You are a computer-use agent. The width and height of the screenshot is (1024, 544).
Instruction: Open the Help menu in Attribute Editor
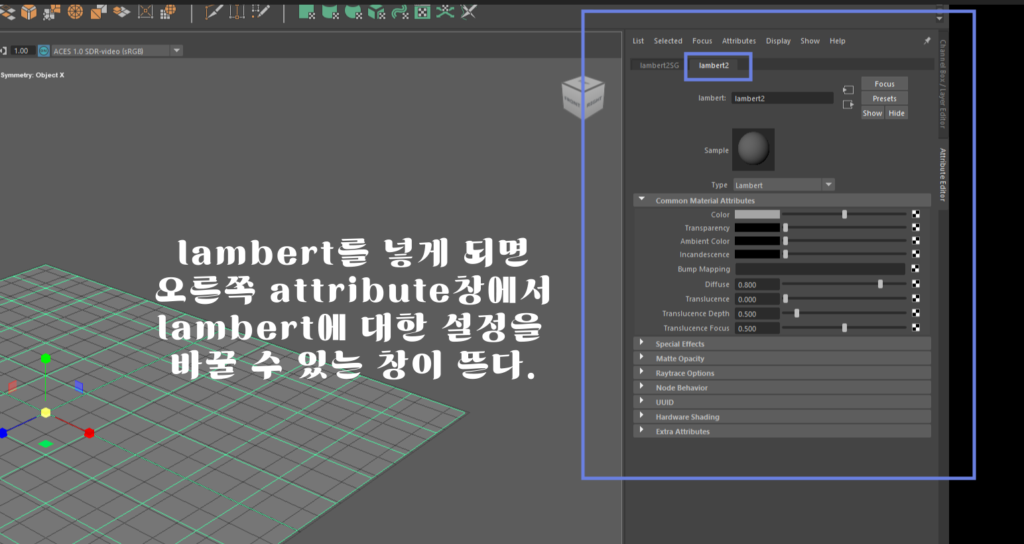point(837,40)
